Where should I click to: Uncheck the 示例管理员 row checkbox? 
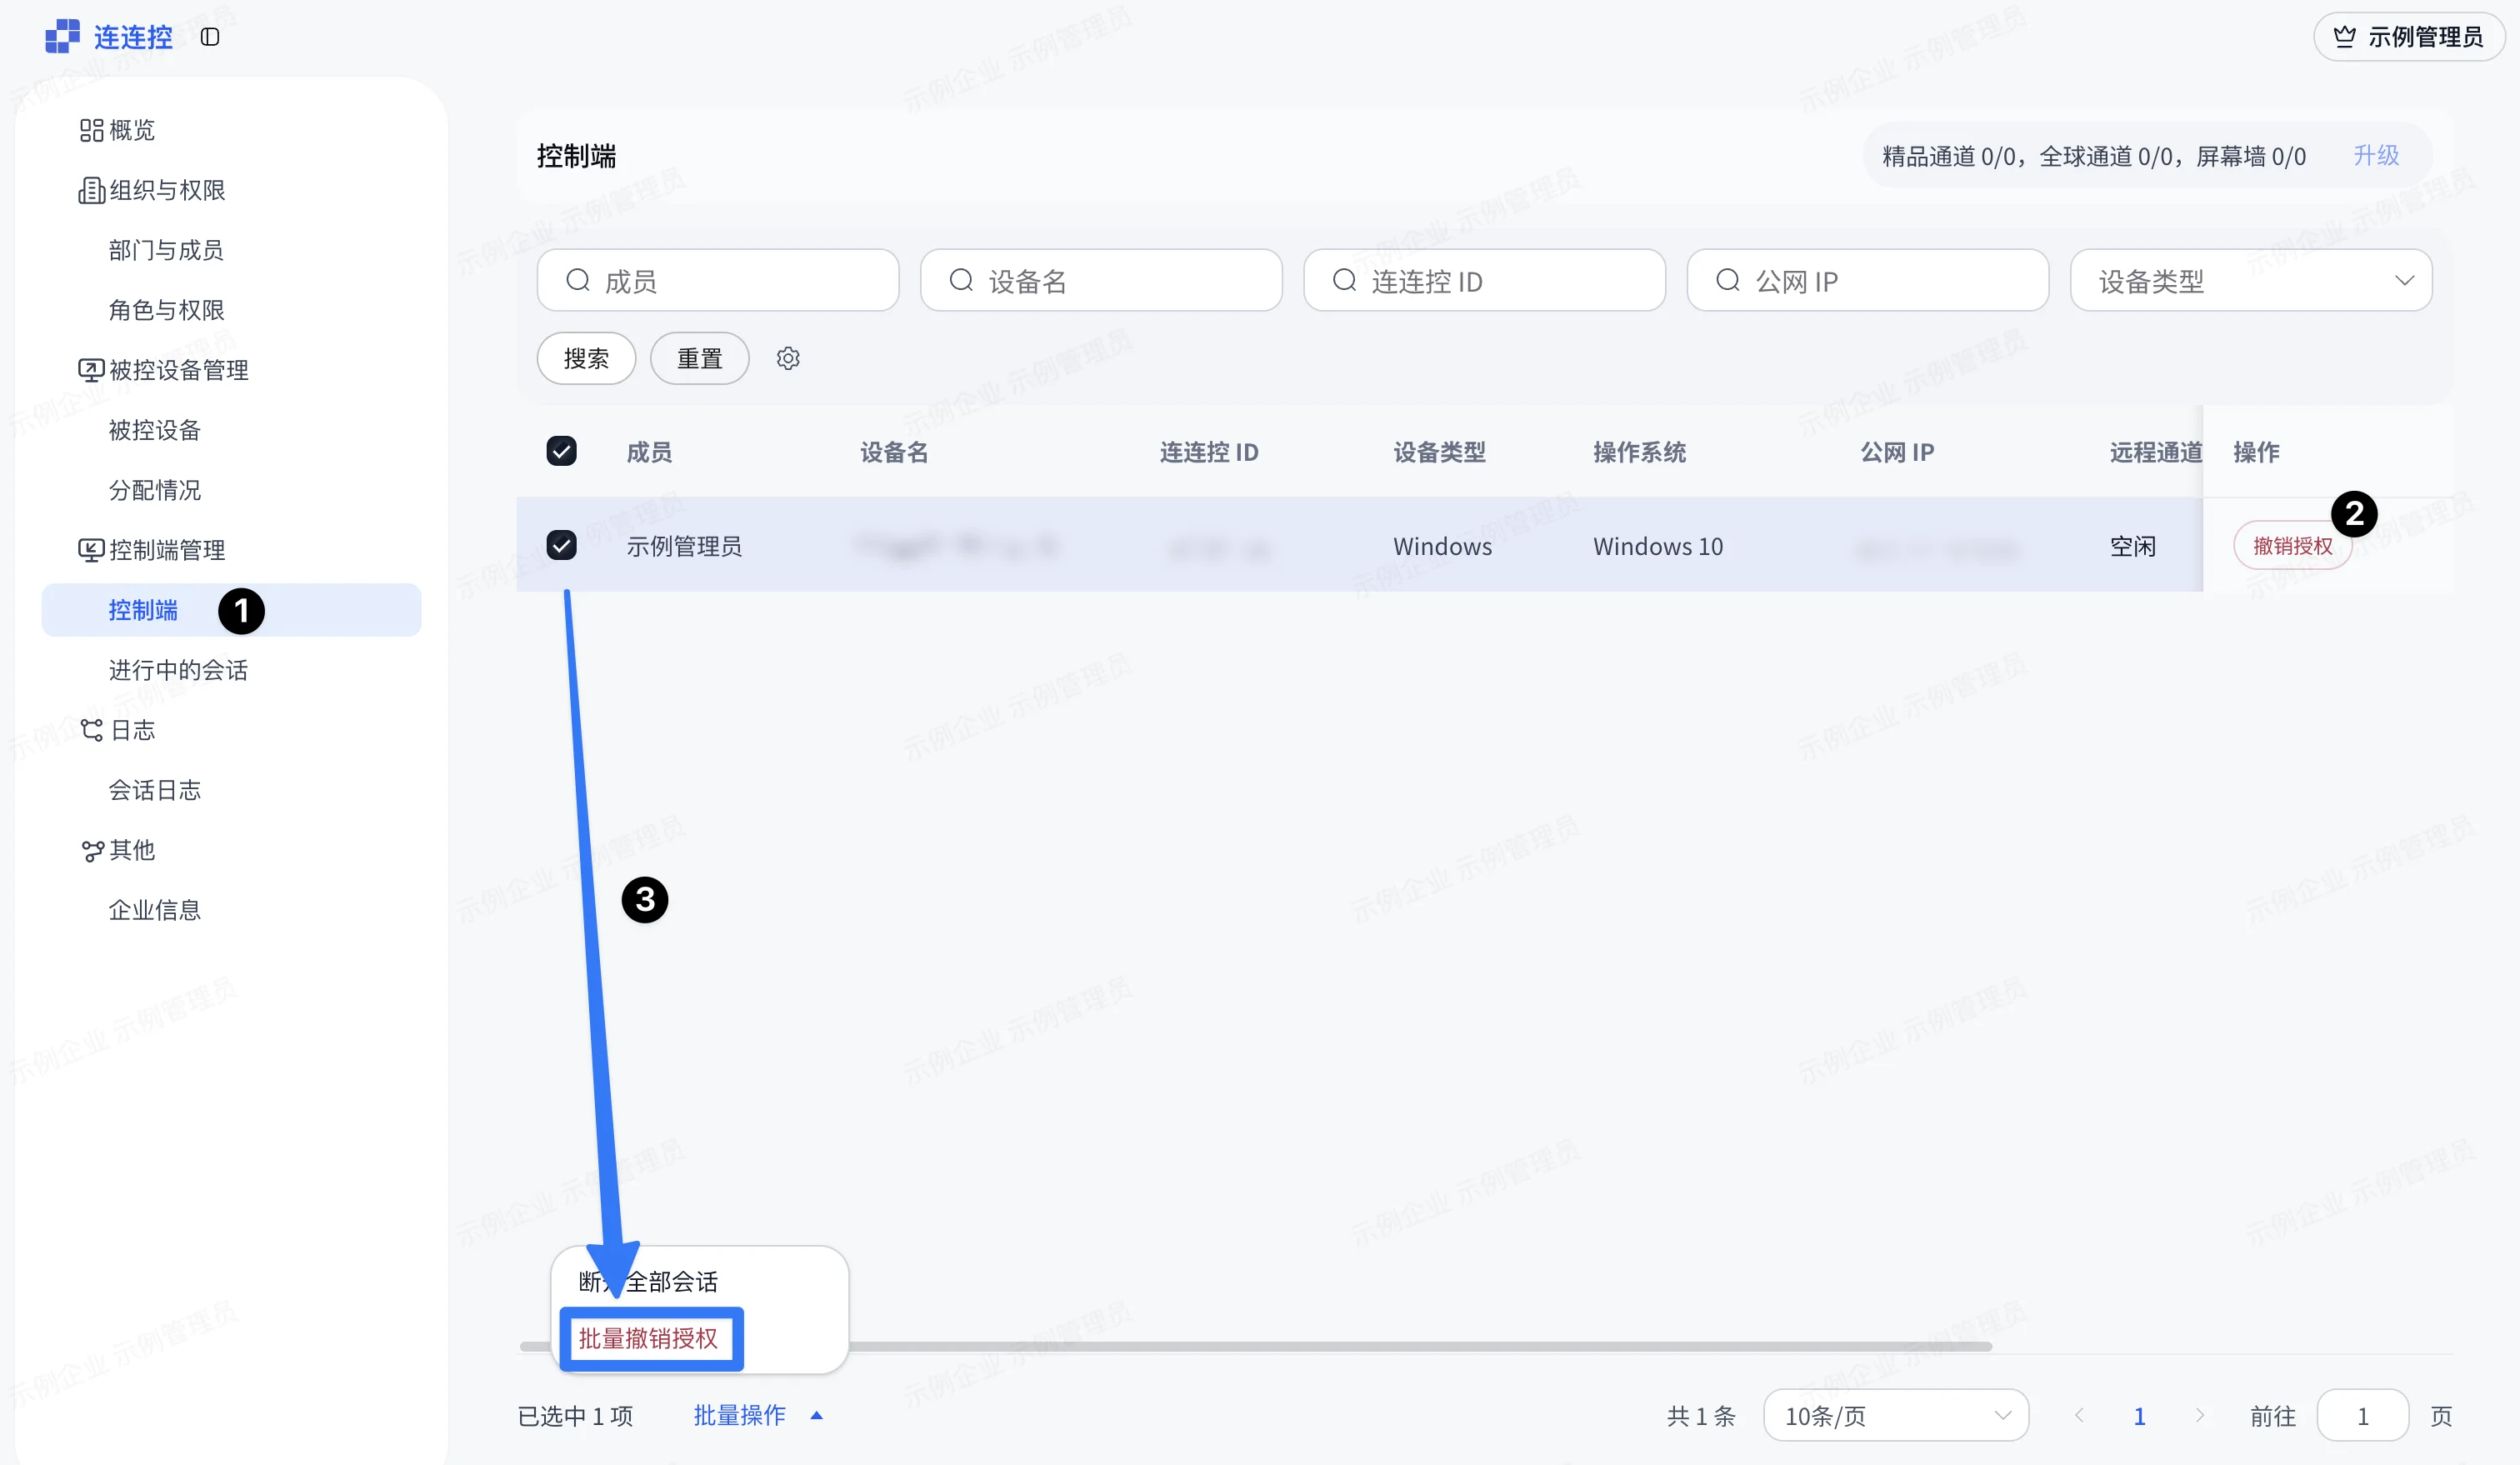point(561,545)
